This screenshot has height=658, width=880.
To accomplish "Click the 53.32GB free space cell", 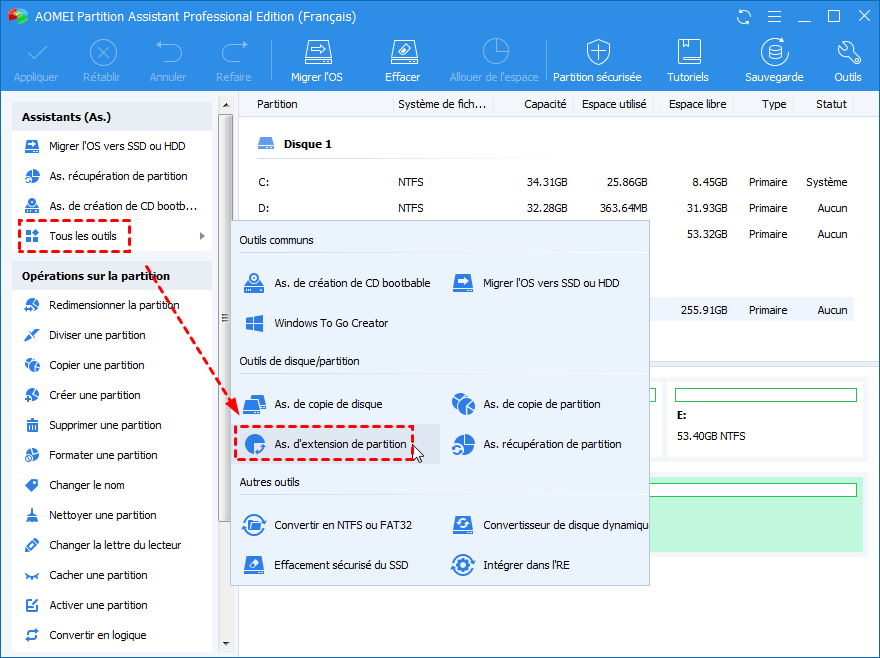I will coord(707,234).
